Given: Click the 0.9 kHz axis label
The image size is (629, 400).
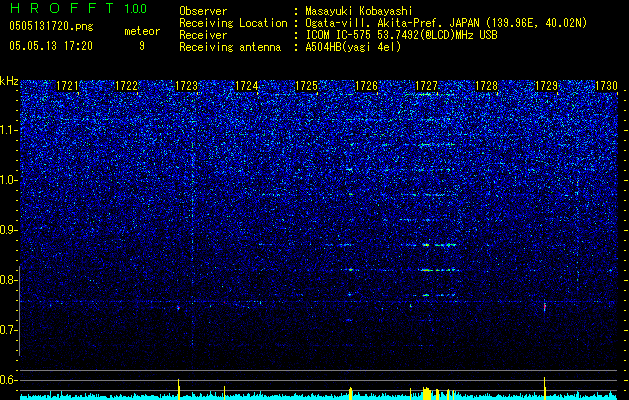Looking at the screenshot, I should pyautogui.click(x=9, y=230).
